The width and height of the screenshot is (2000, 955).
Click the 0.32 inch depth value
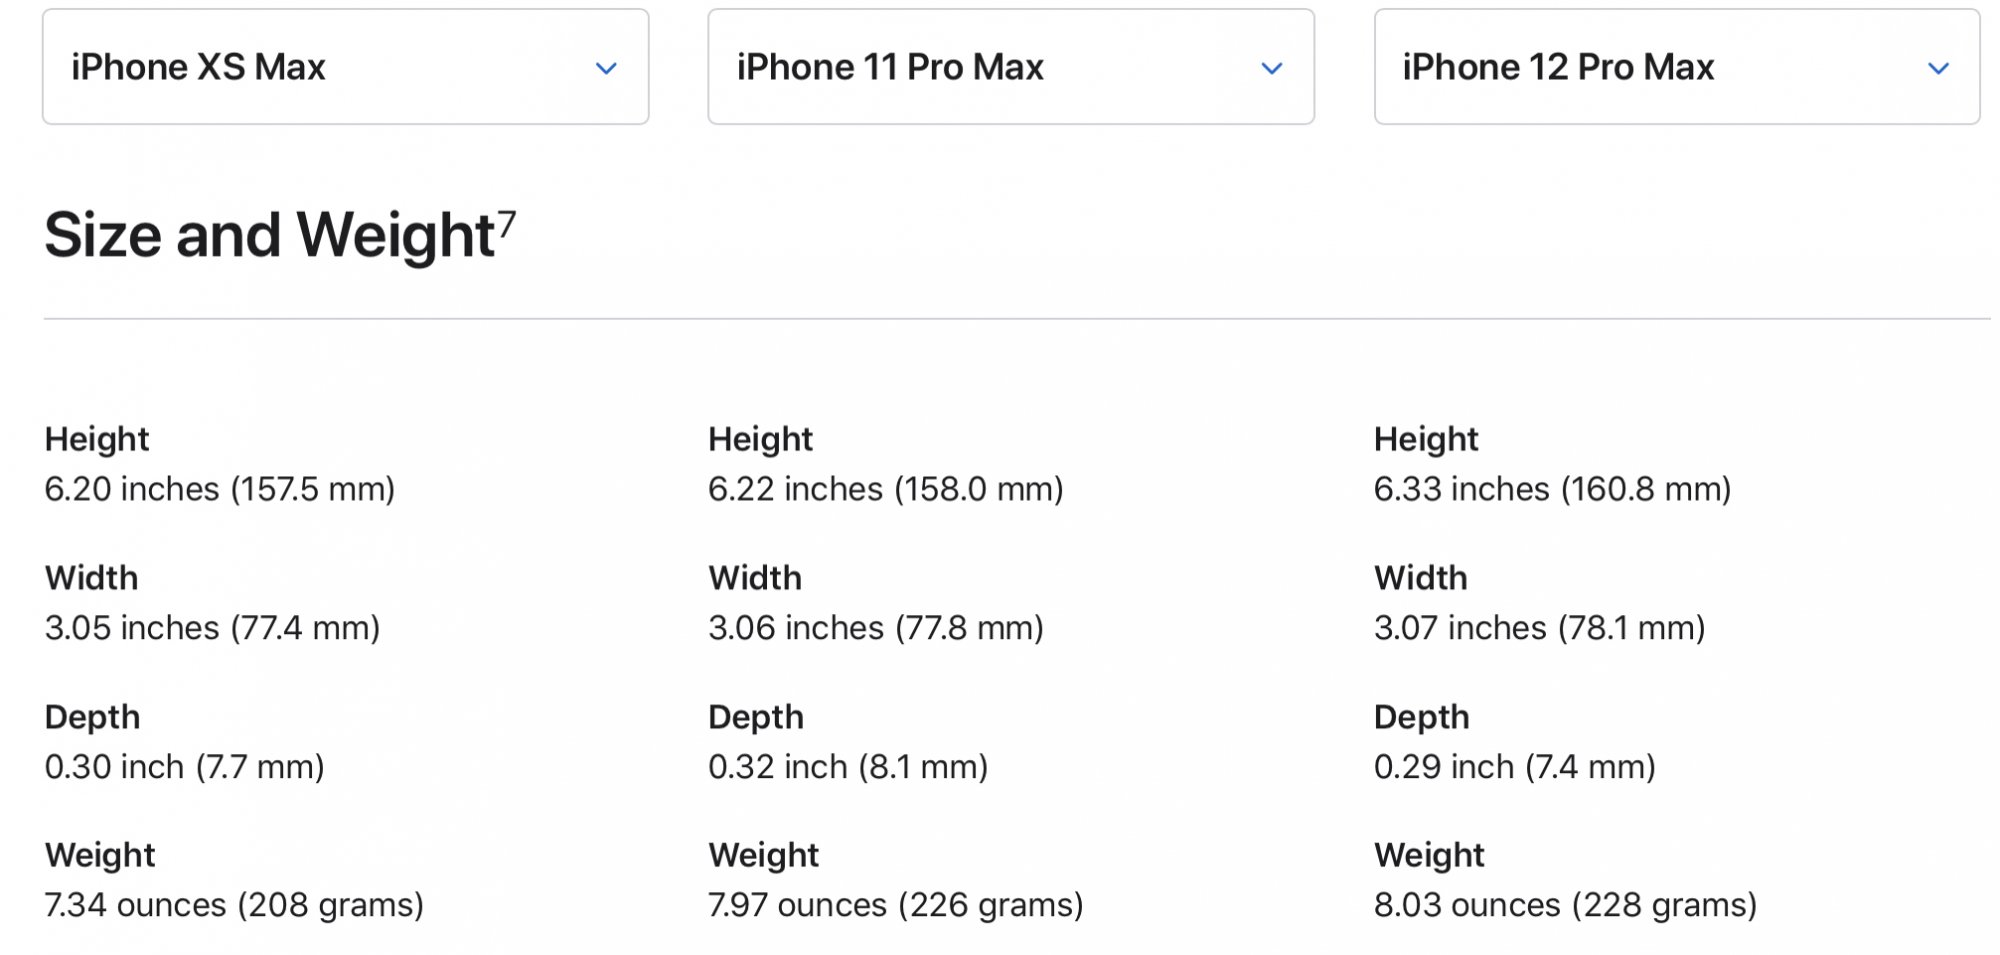click(x=848, y=767)
